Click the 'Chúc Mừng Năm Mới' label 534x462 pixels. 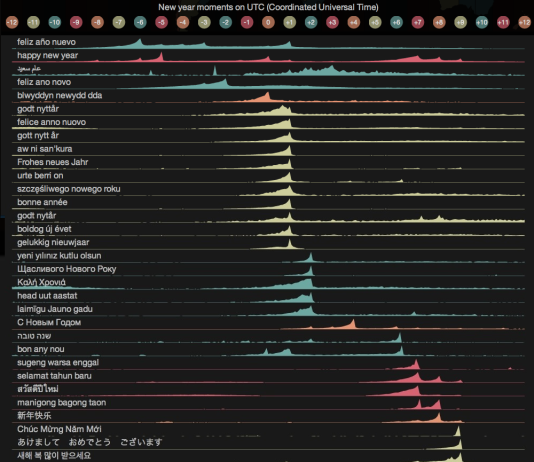59,429
